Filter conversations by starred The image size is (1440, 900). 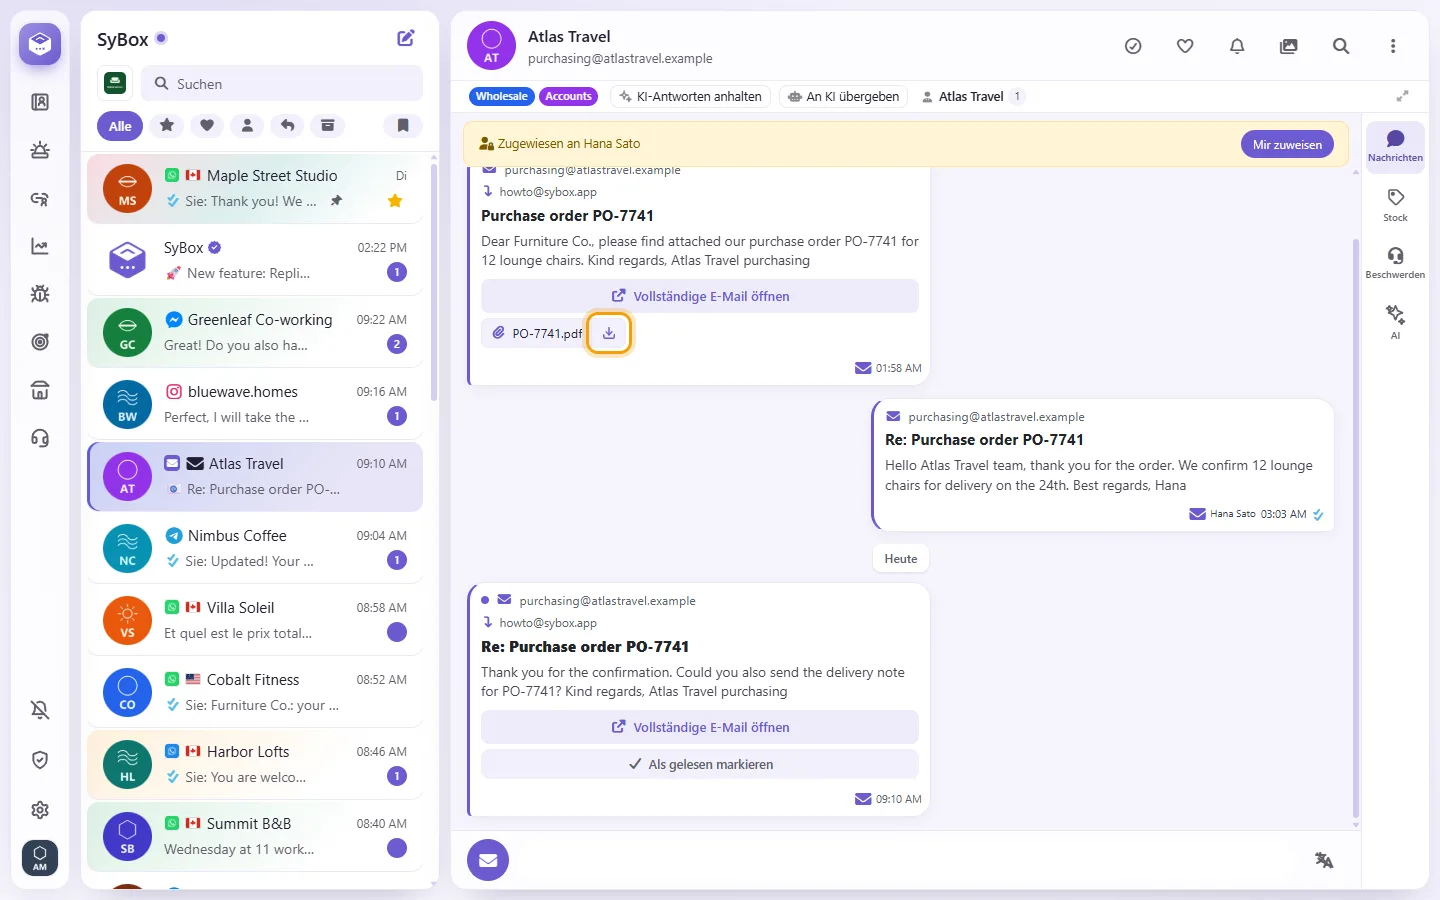click(167, 126)
